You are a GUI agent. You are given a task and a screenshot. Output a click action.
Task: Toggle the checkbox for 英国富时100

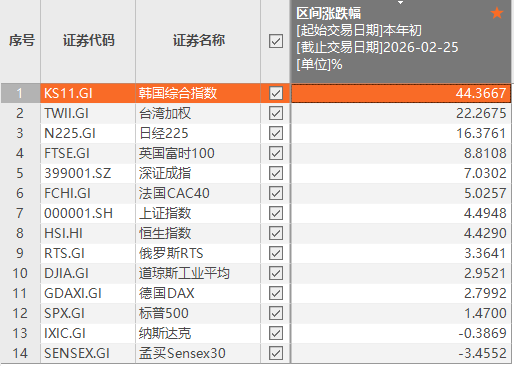point(276,153)
